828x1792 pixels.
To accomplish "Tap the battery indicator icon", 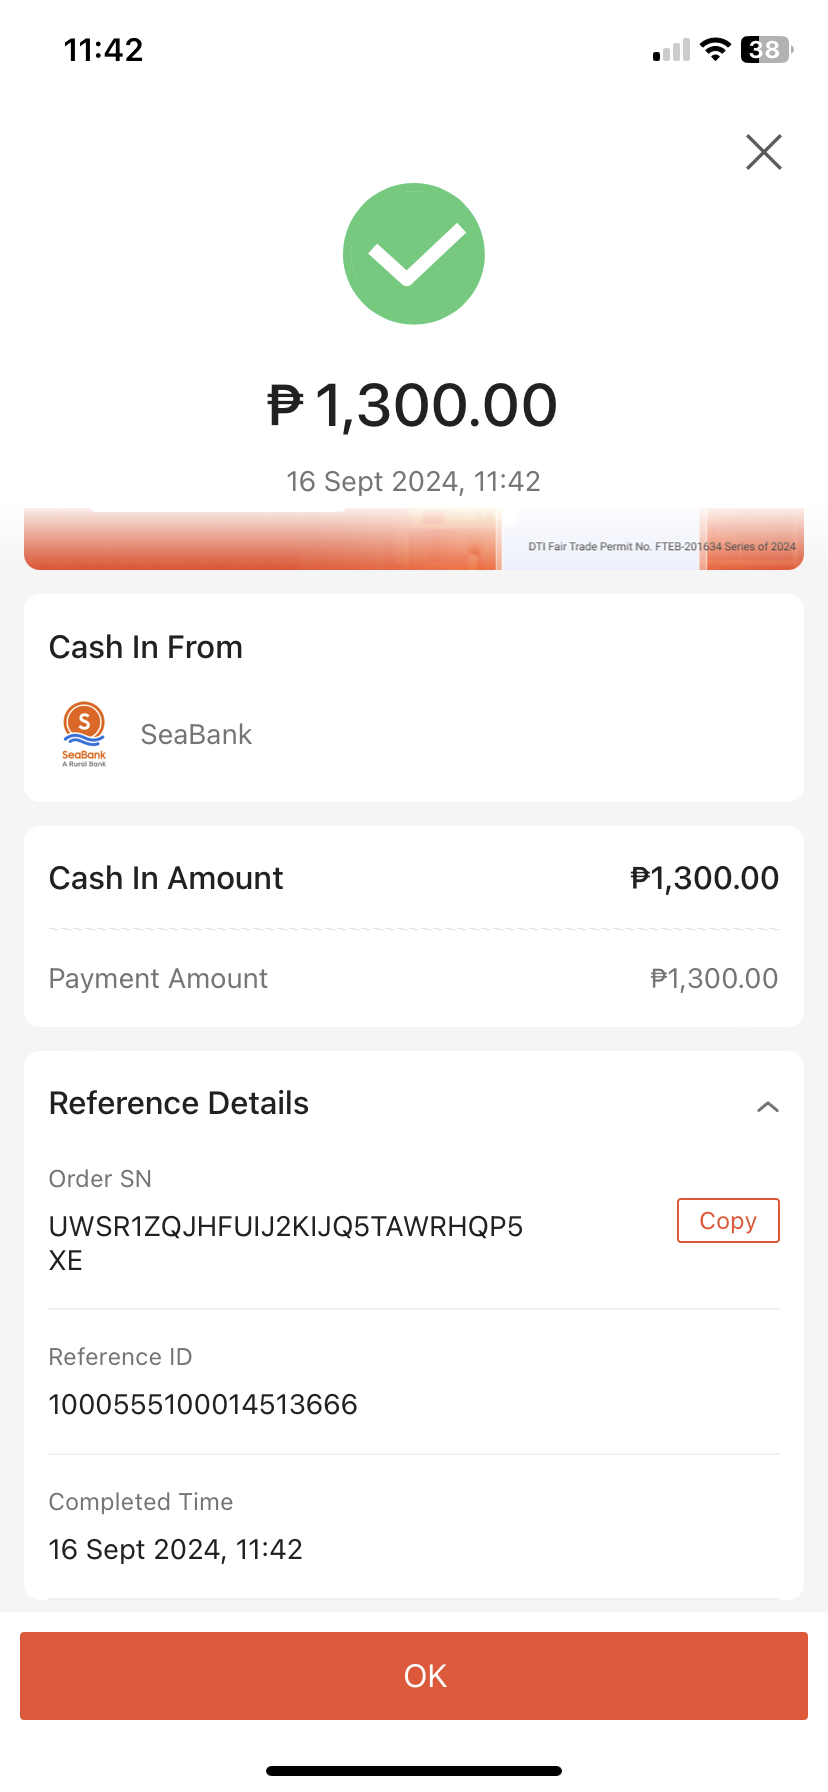I will pyautogui.click(x=766, y=49).
